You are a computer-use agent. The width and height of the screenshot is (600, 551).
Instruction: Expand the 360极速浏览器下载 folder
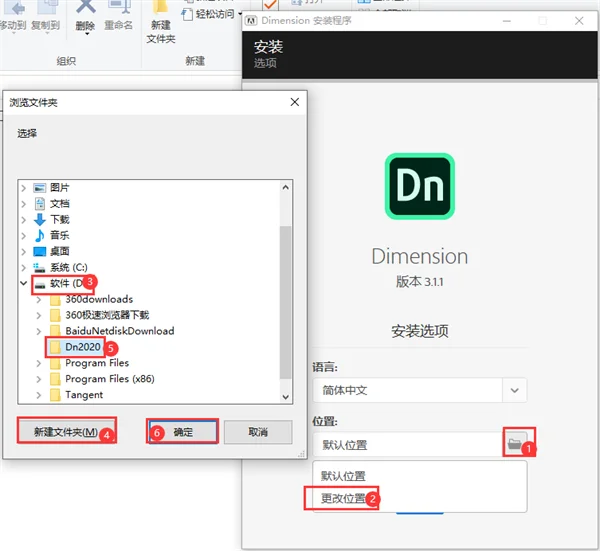tap(39, 316)
